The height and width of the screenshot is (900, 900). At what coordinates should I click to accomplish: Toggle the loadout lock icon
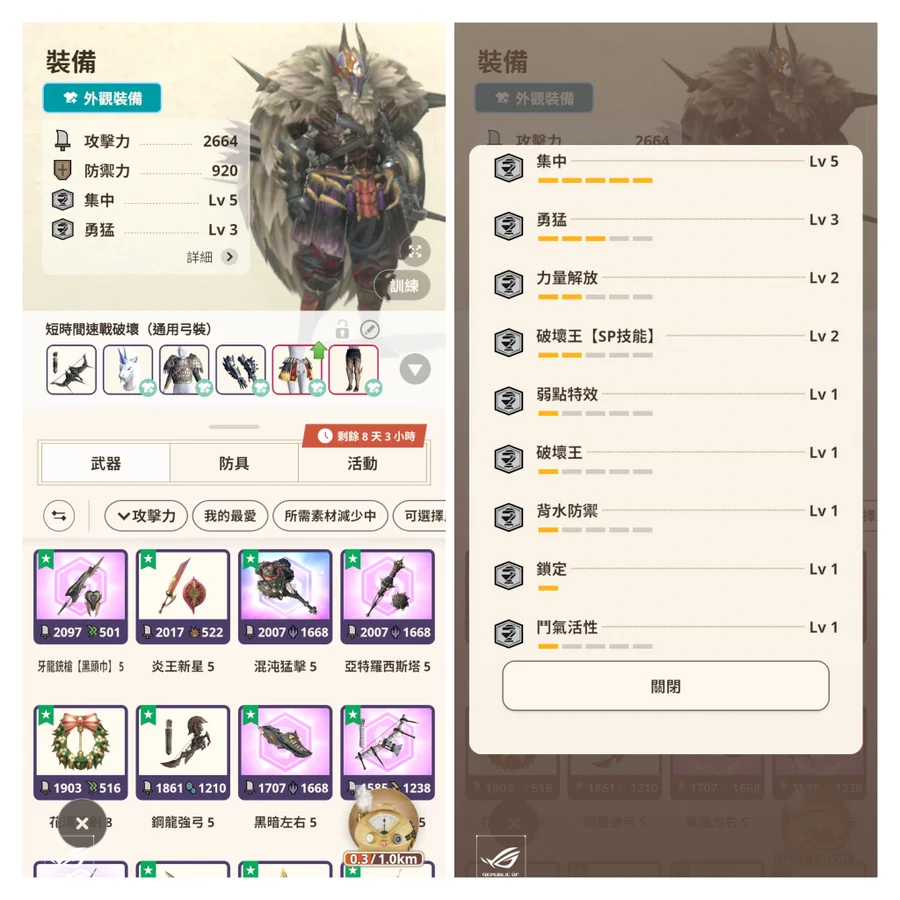click(342, 329)
